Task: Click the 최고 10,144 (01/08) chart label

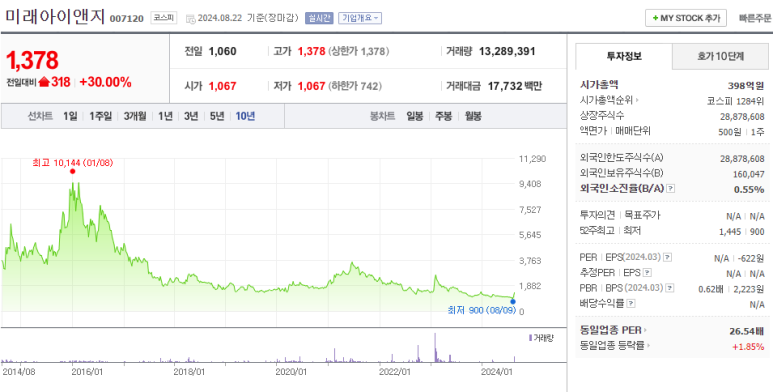Action: click(x=72, y=162)
